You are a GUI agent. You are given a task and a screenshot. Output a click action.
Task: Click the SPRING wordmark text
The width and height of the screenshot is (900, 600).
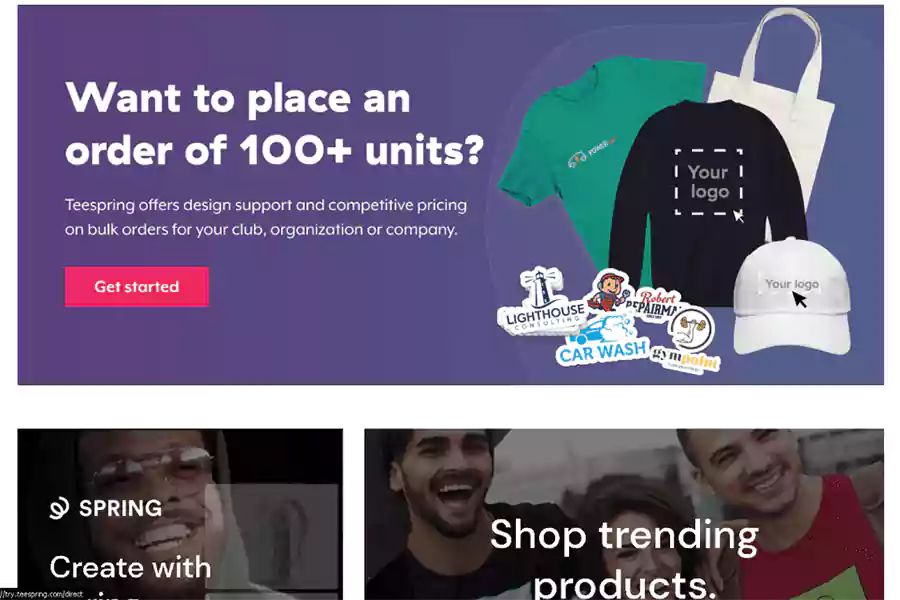click(121, 508)
